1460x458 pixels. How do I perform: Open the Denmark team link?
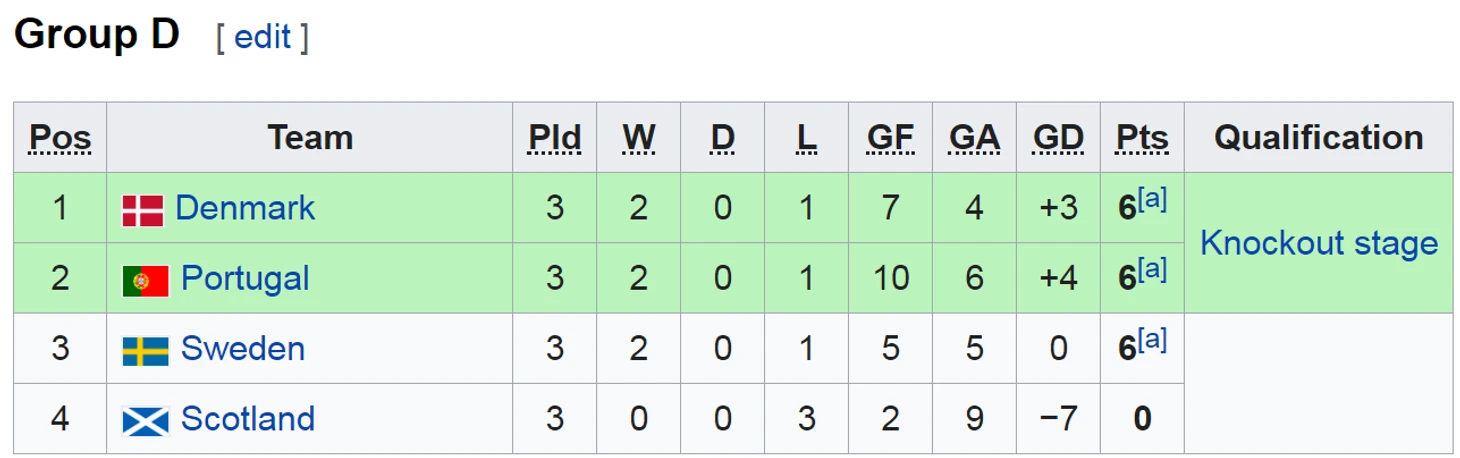click(x=245, y=208)
